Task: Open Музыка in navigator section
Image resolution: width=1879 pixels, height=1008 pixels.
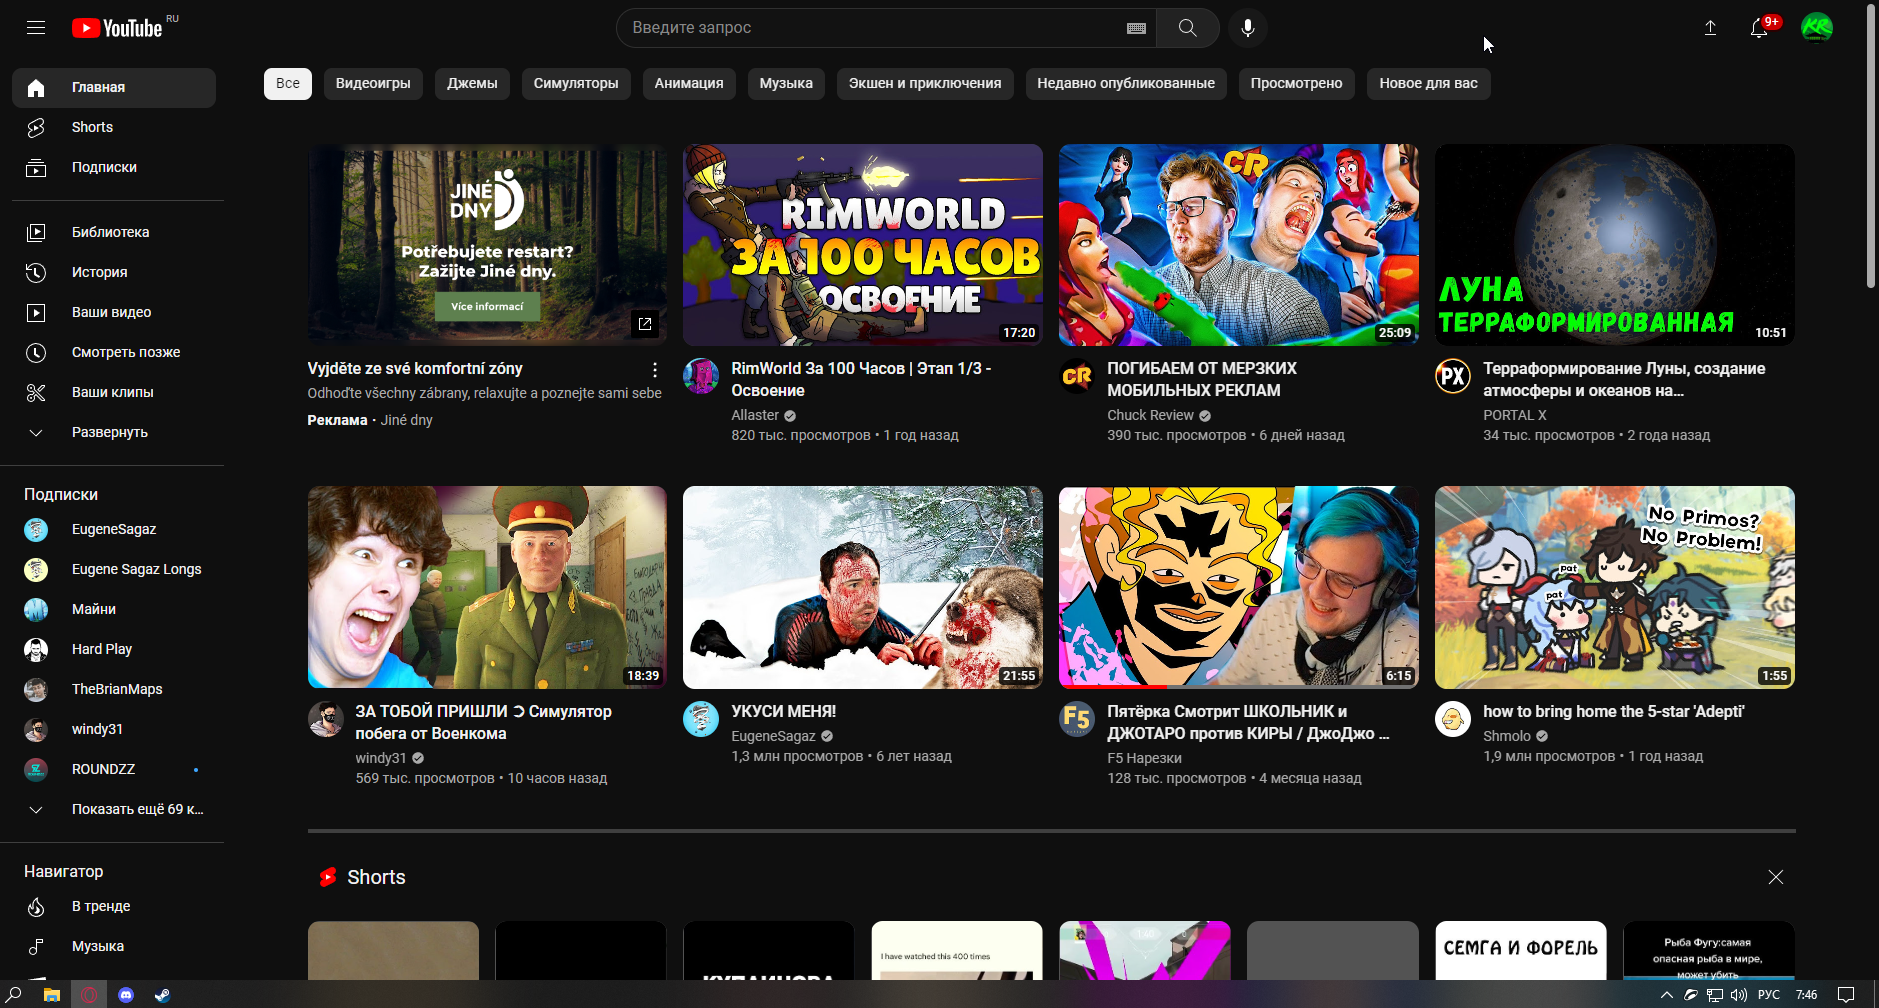Action: click(114, 946)
